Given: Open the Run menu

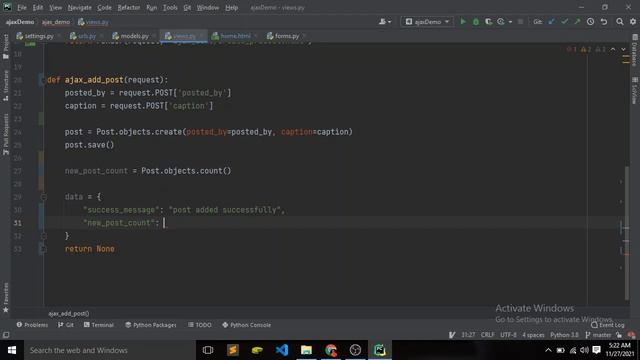Looking at the screenshot, I should [x=151, y=7].
